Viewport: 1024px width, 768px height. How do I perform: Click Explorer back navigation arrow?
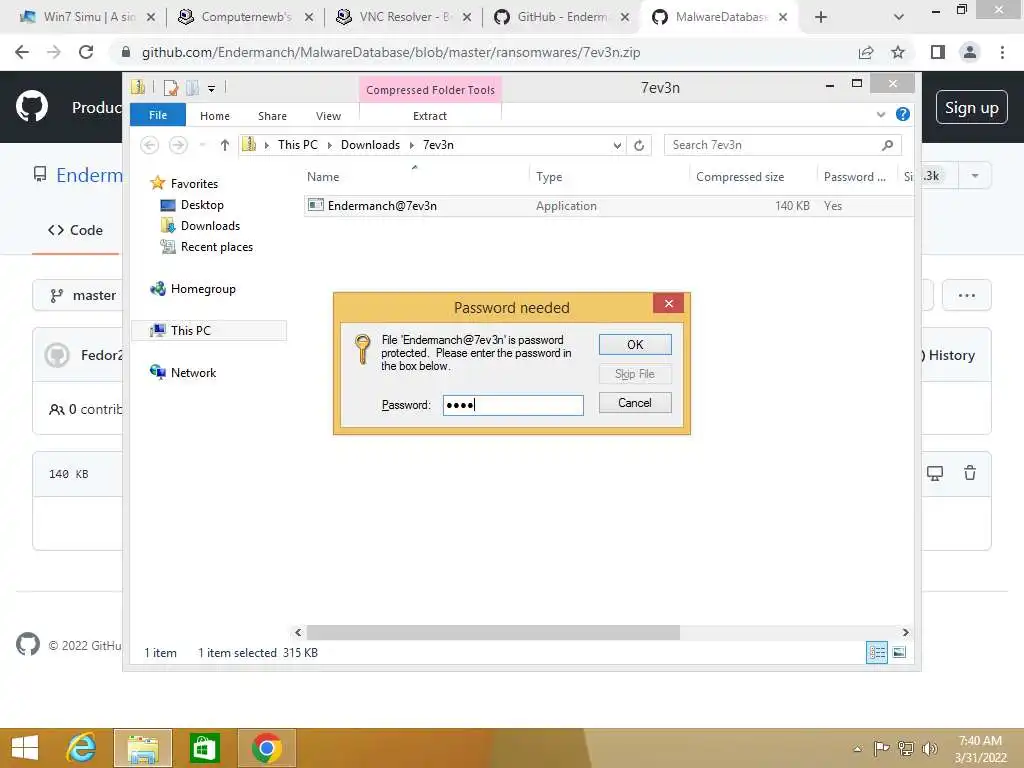(x=150, y=144)
